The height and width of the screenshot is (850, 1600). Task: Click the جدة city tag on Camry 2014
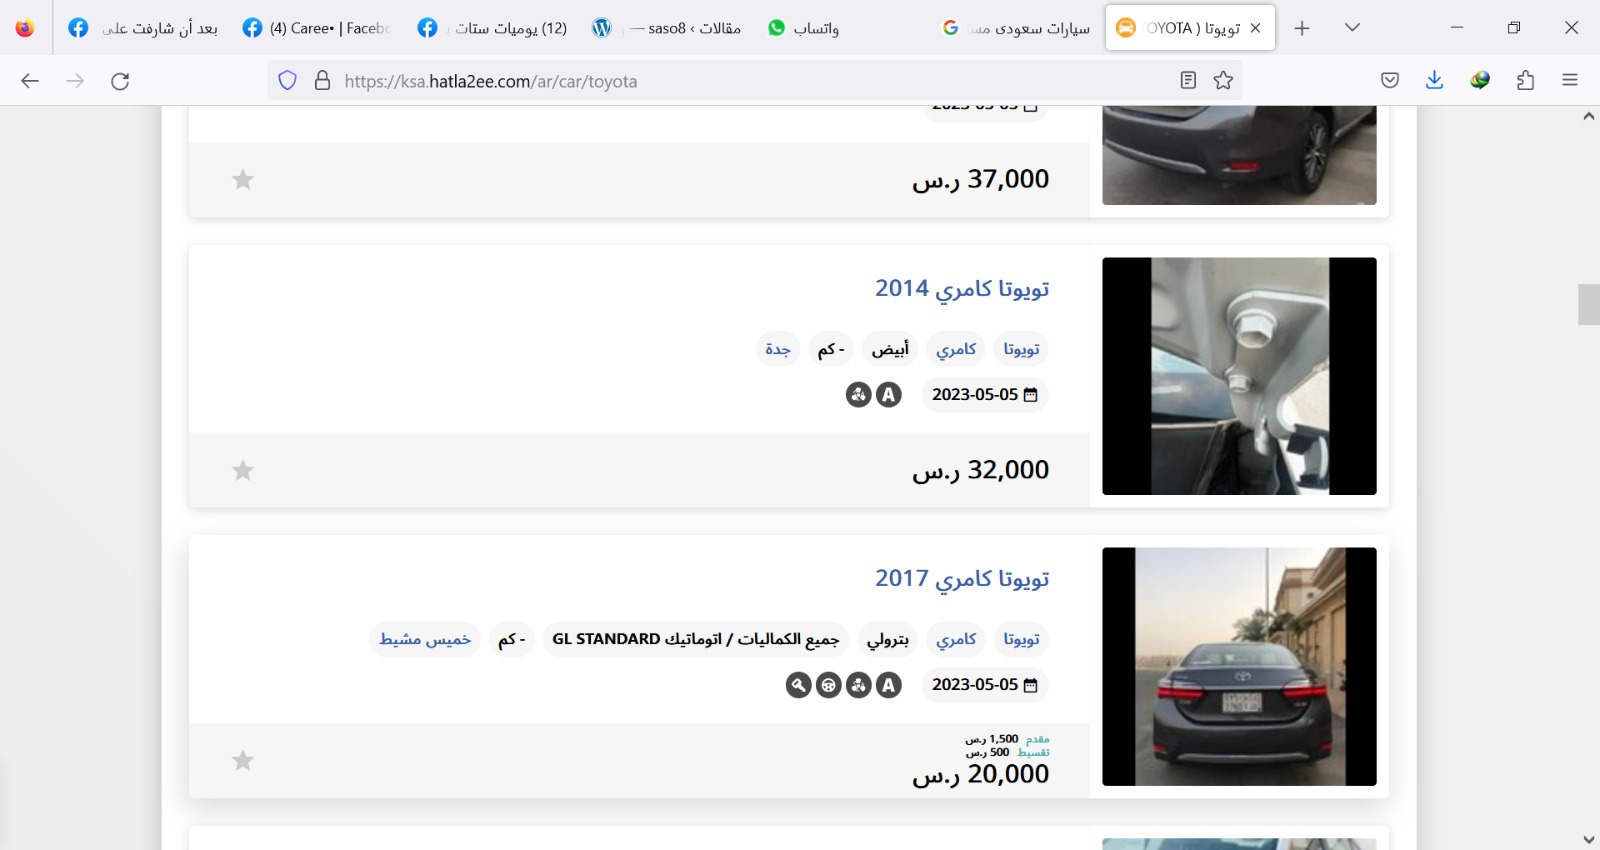click(x=777, y=349)
